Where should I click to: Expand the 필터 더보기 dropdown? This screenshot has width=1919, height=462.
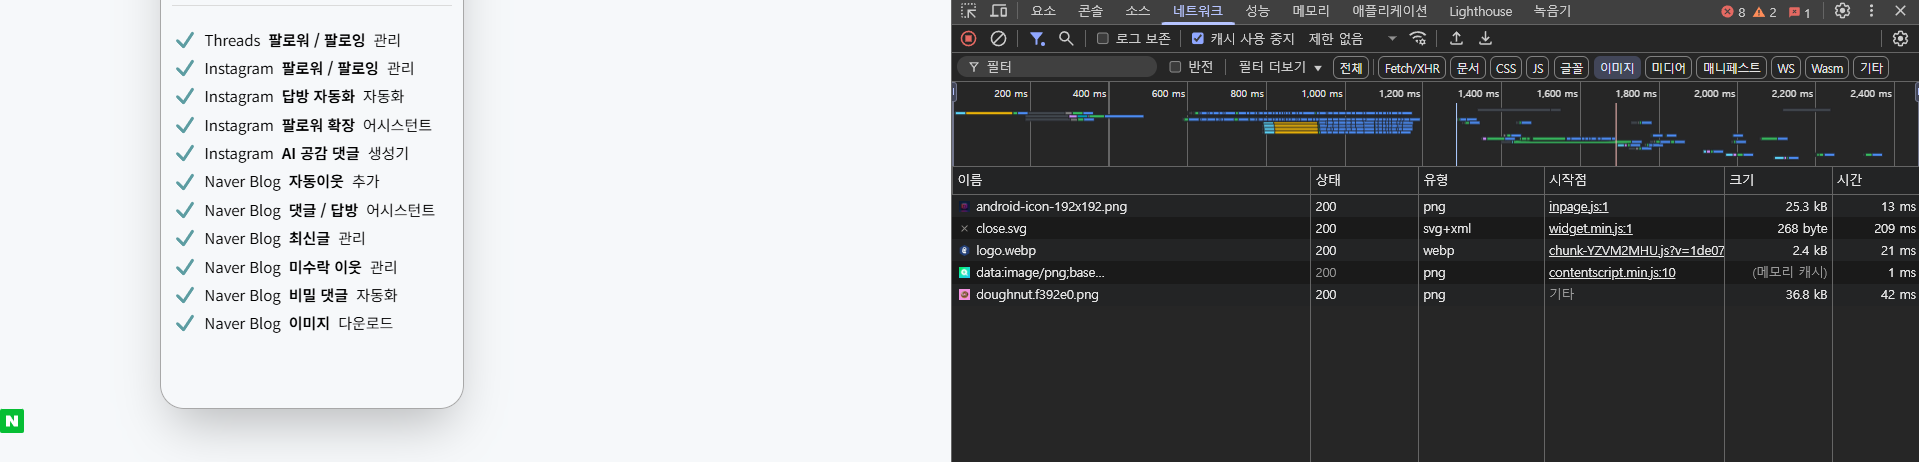pos(1280,67)
